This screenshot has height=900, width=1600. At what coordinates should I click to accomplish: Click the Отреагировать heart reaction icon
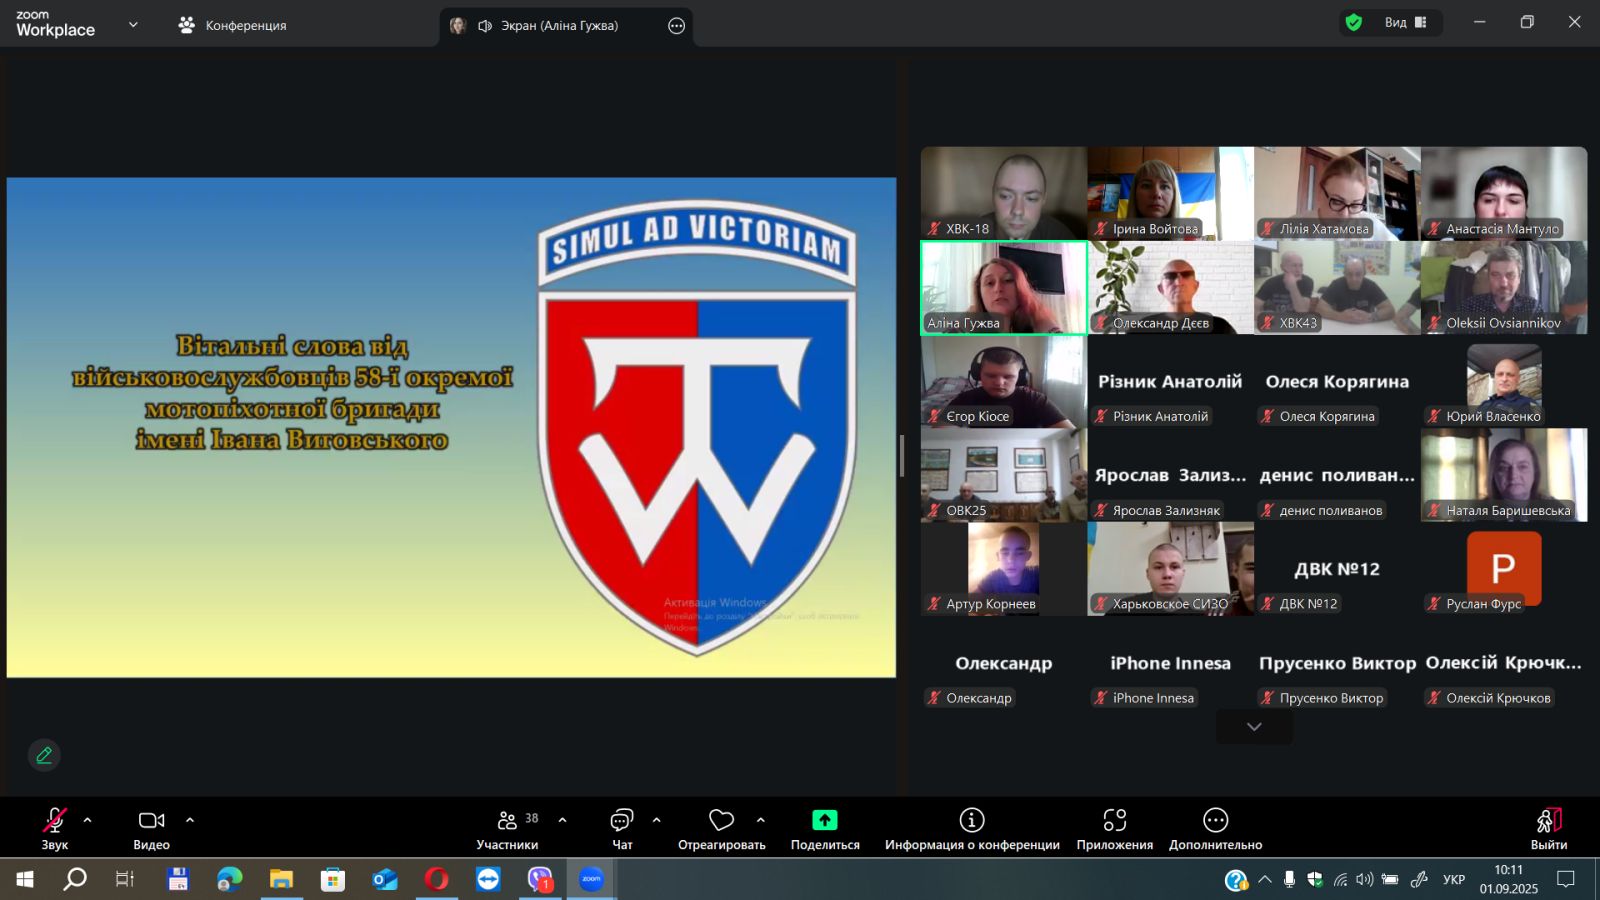[721, 821]
